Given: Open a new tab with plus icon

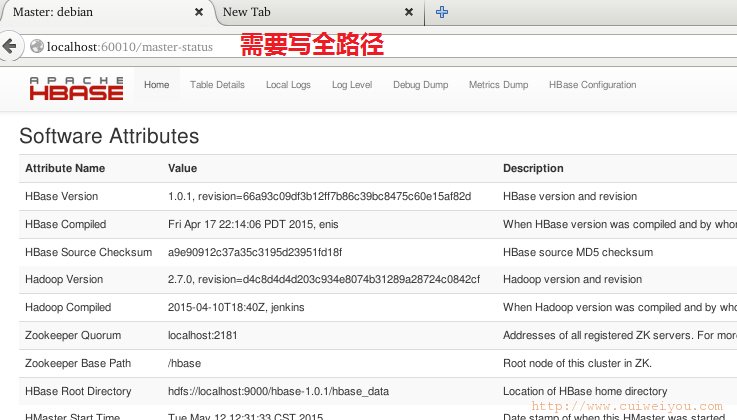Looking at the screenshot, I should click(x=441, y=12).
